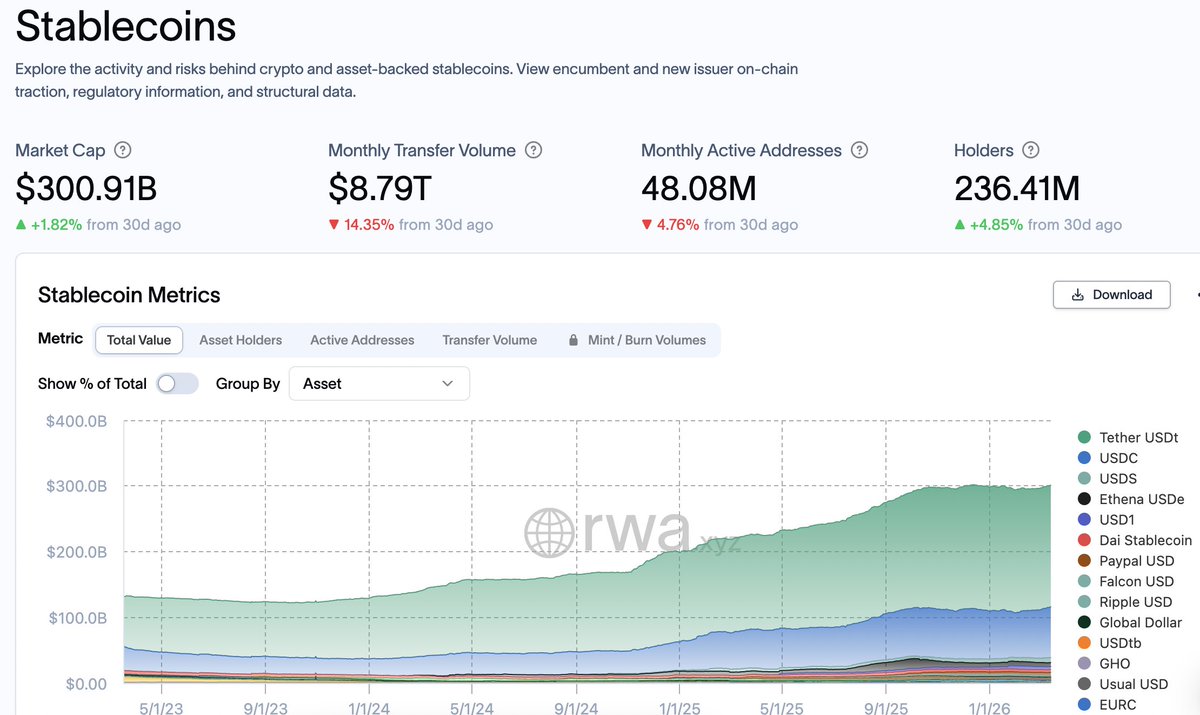Toggle the Paypal USD legend entry
The width and height of the screenshot is (1200, 715).
[x=1126, y=561]
